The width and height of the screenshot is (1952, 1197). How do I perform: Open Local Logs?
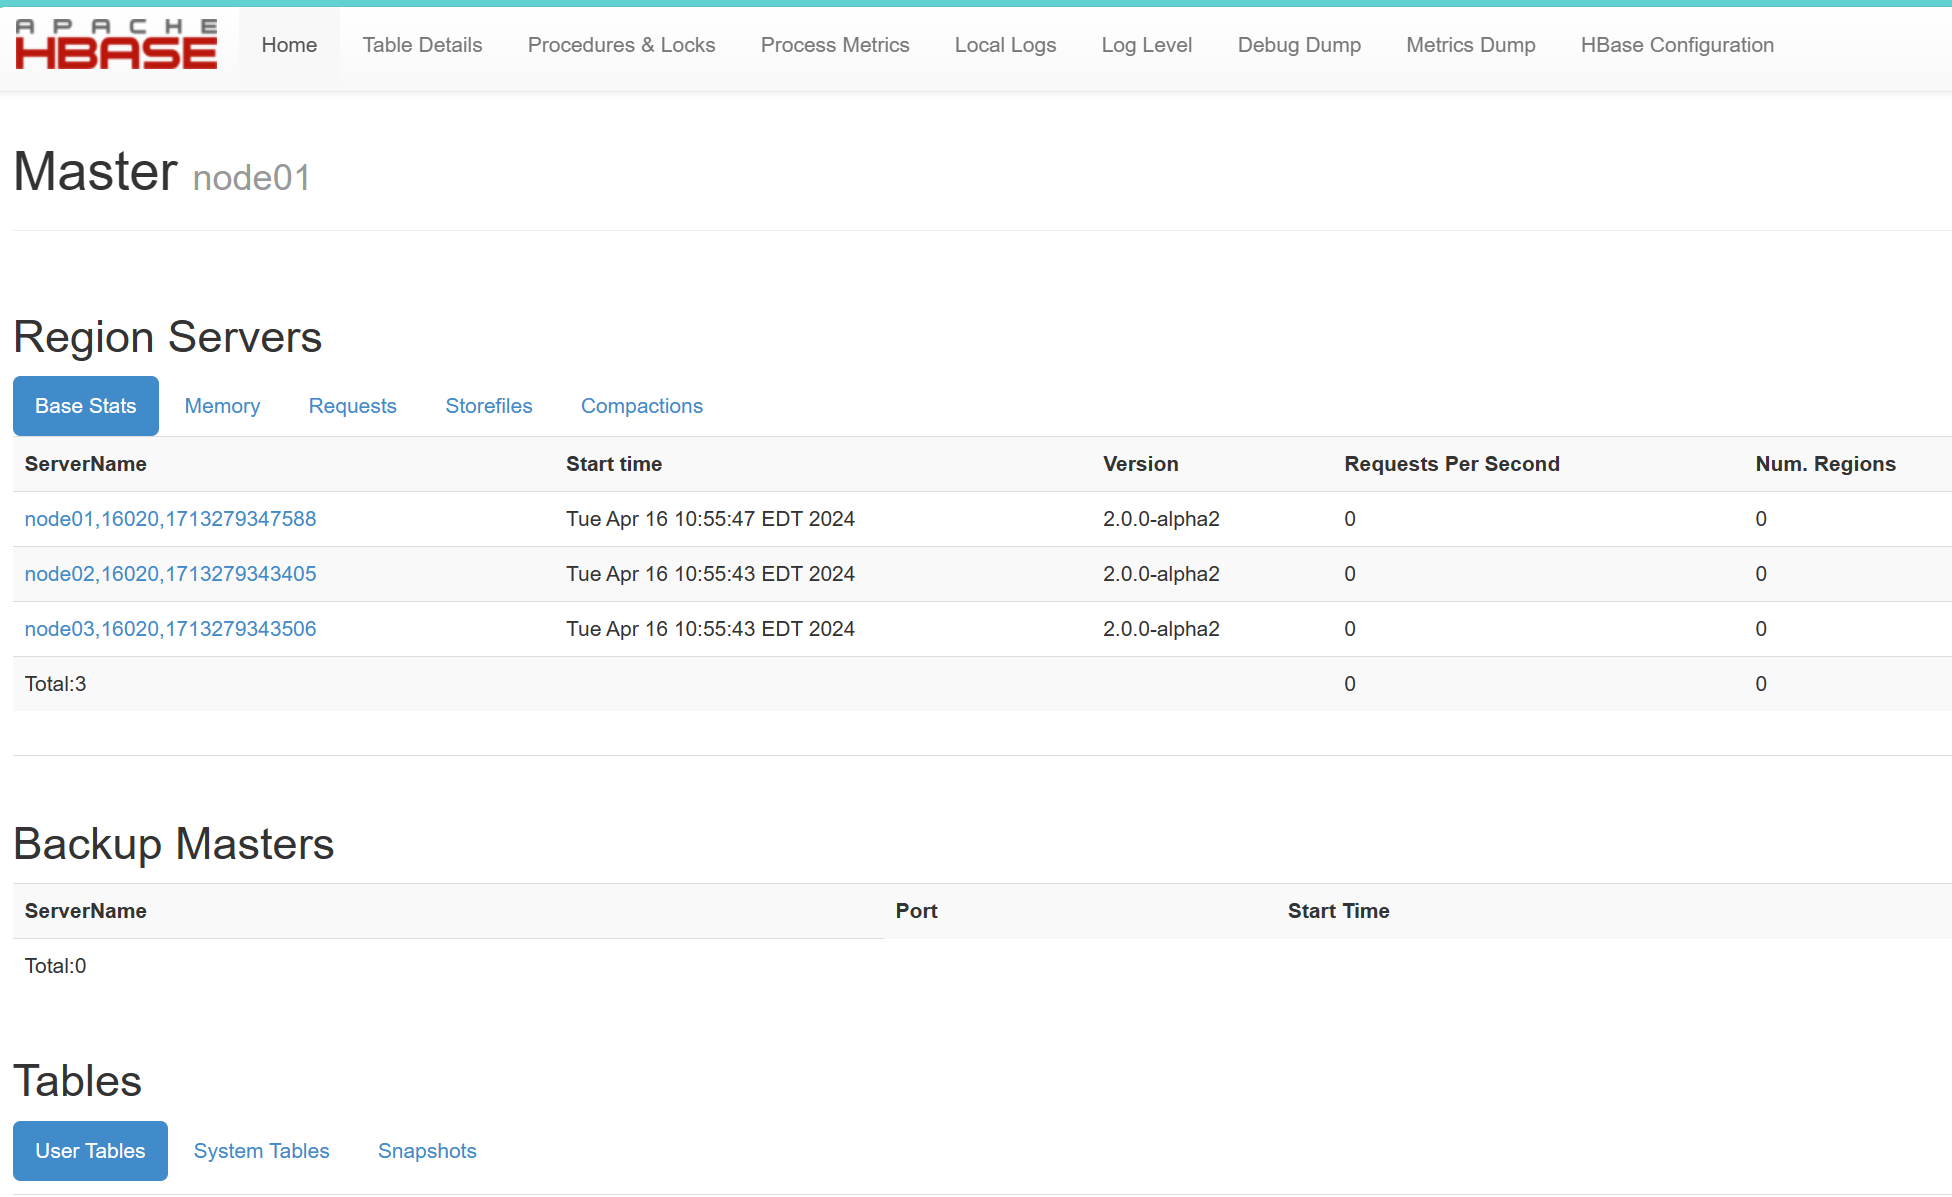(x=1005, y=45)
